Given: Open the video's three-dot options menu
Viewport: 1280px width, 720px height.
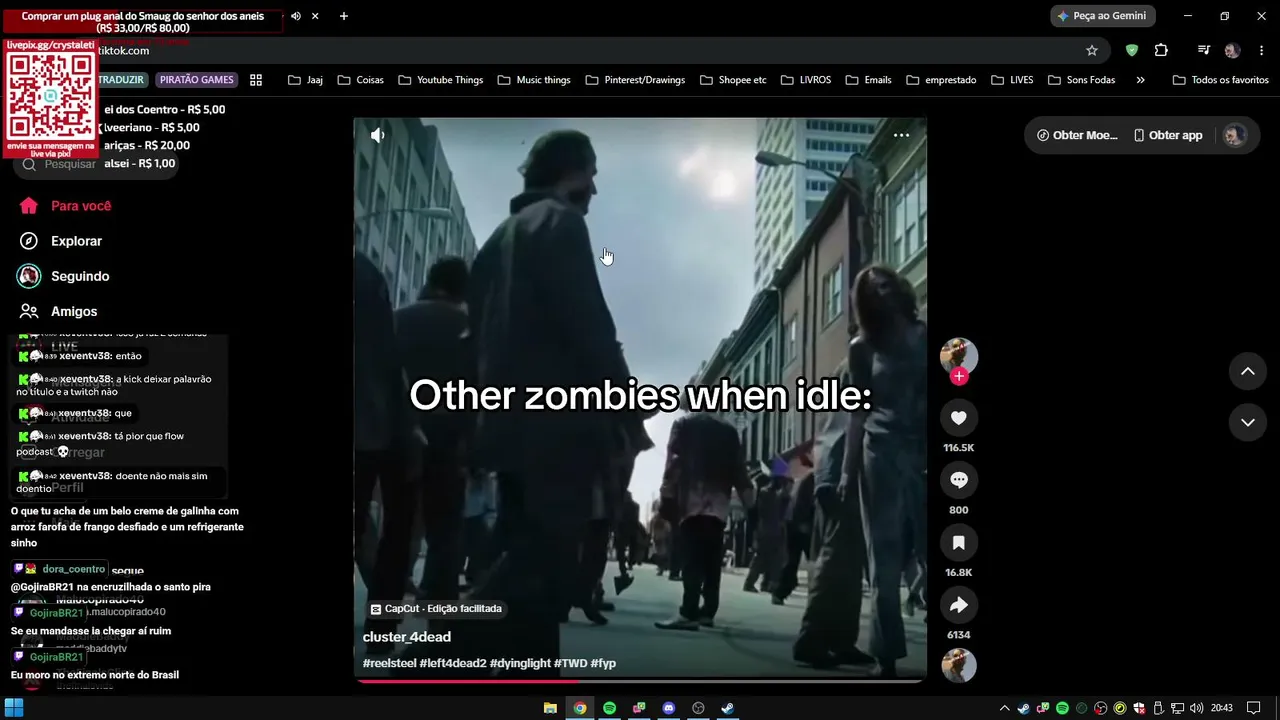Looking at the screenshot, I should [x=901, y=135].
